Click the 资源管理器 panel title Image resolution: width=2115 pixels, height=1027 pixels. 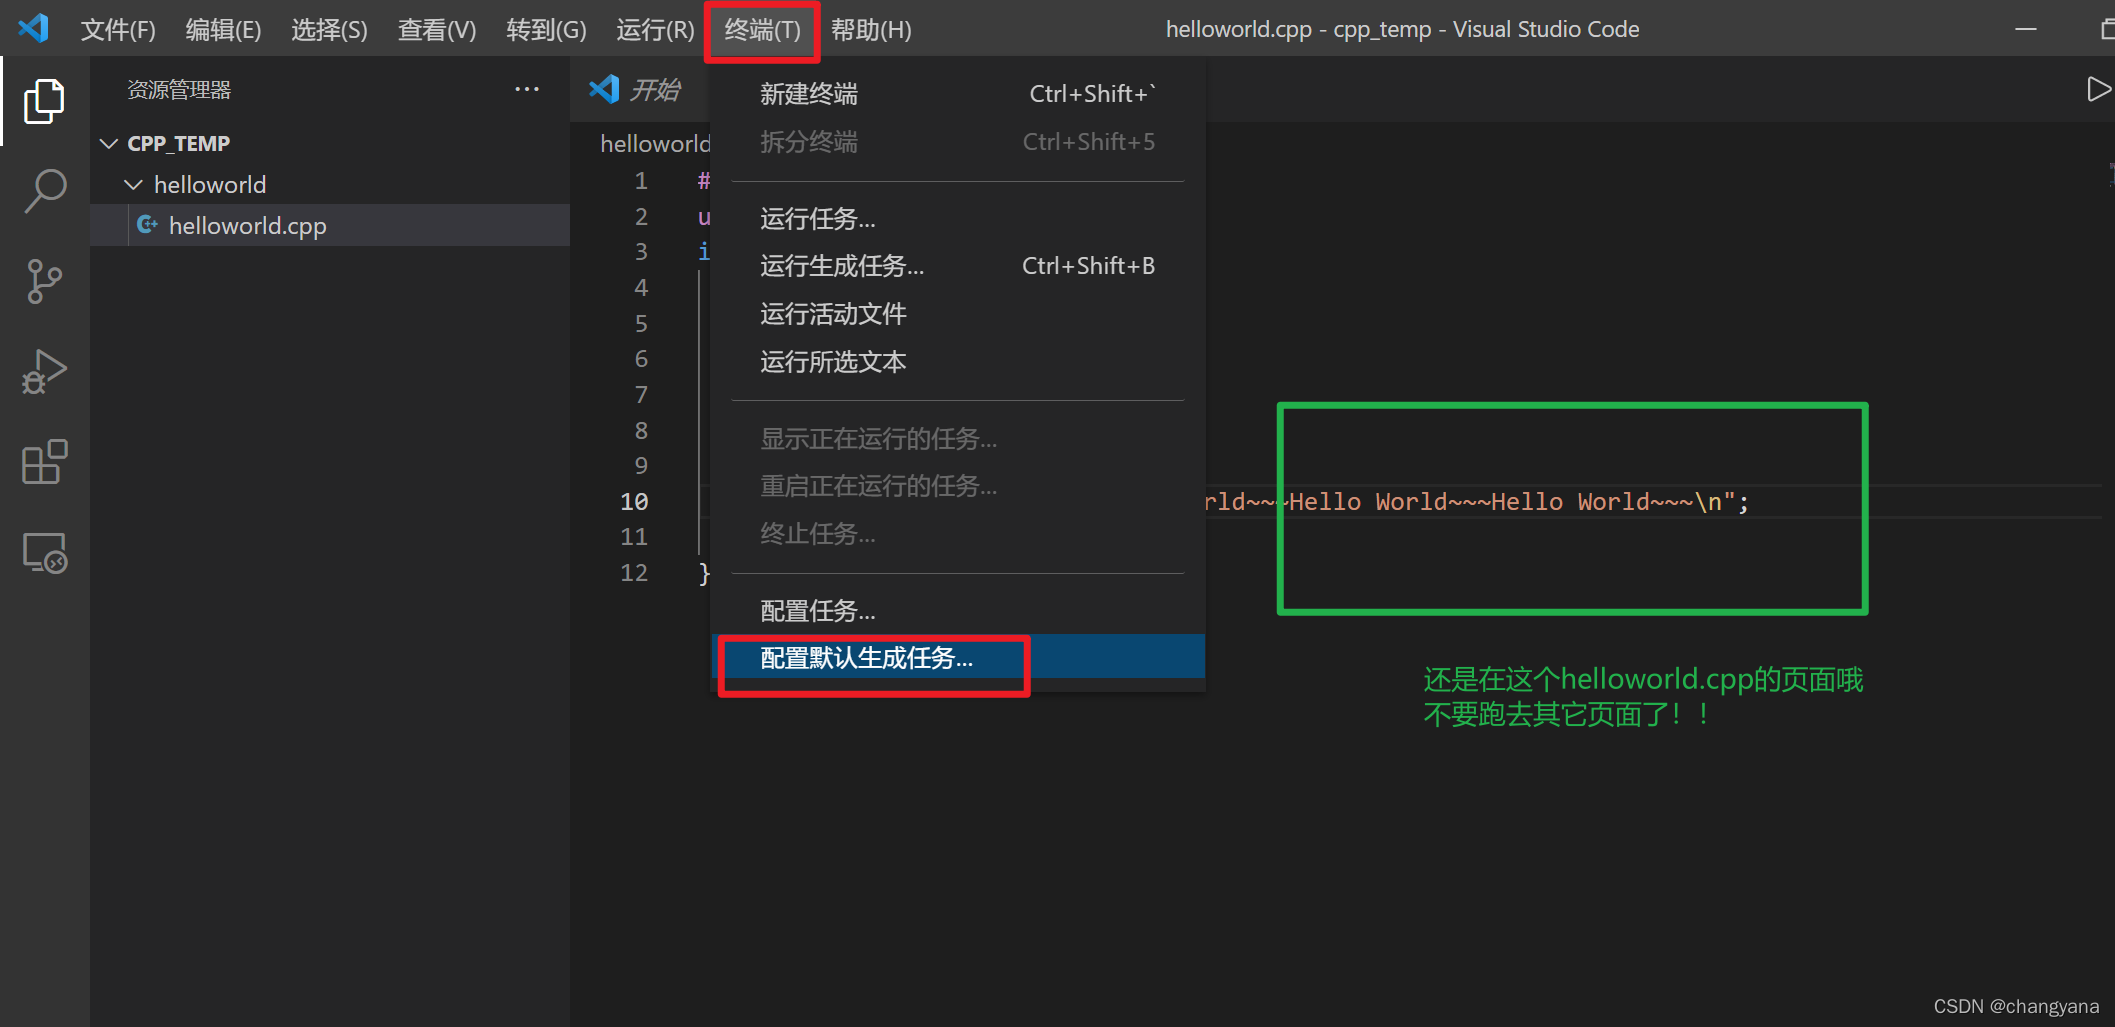click(x=179, y=90)
